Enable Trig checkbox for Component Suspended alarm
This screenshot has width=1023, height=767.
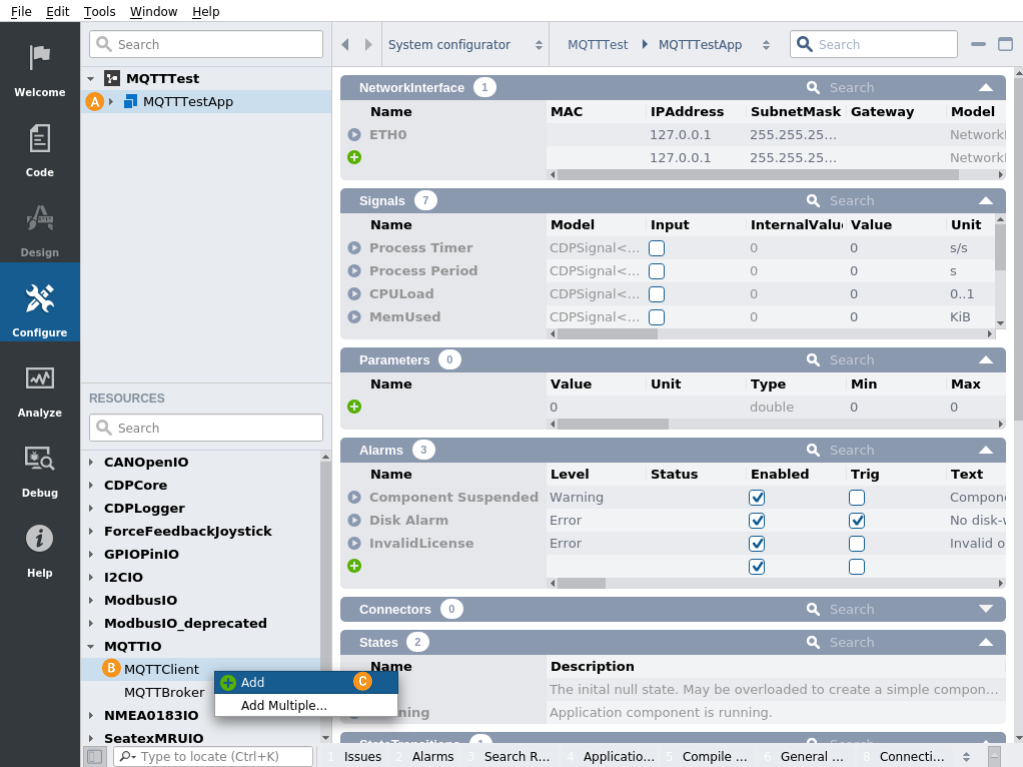pos(857,497)
